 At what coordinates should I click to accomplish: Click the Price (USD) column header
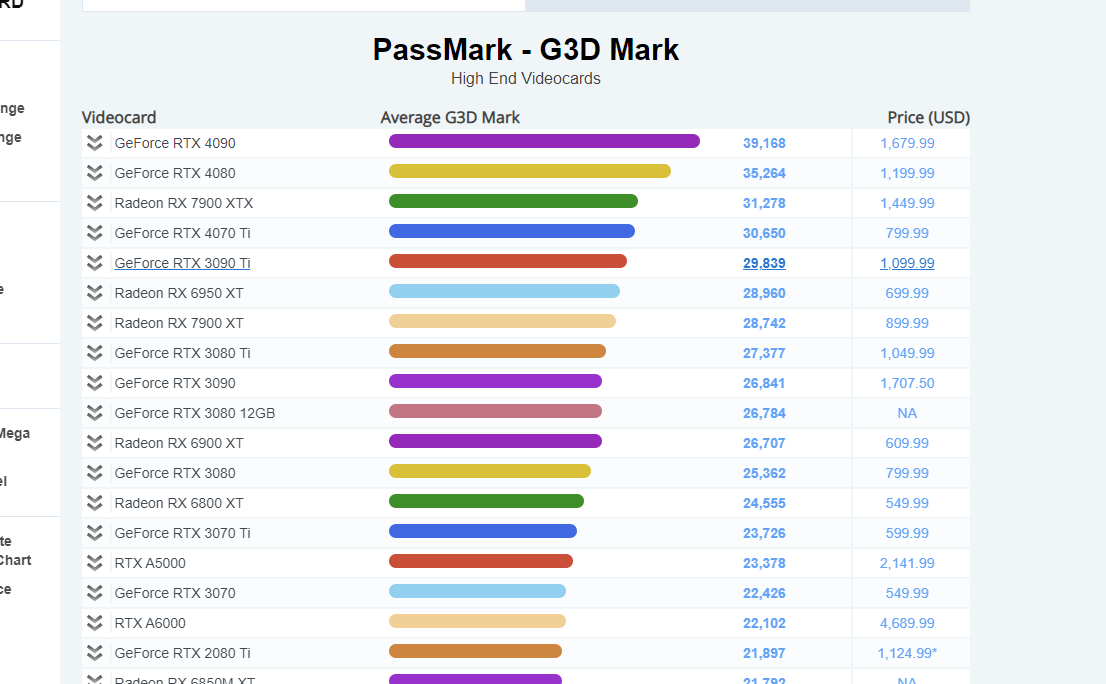point(928,117)
